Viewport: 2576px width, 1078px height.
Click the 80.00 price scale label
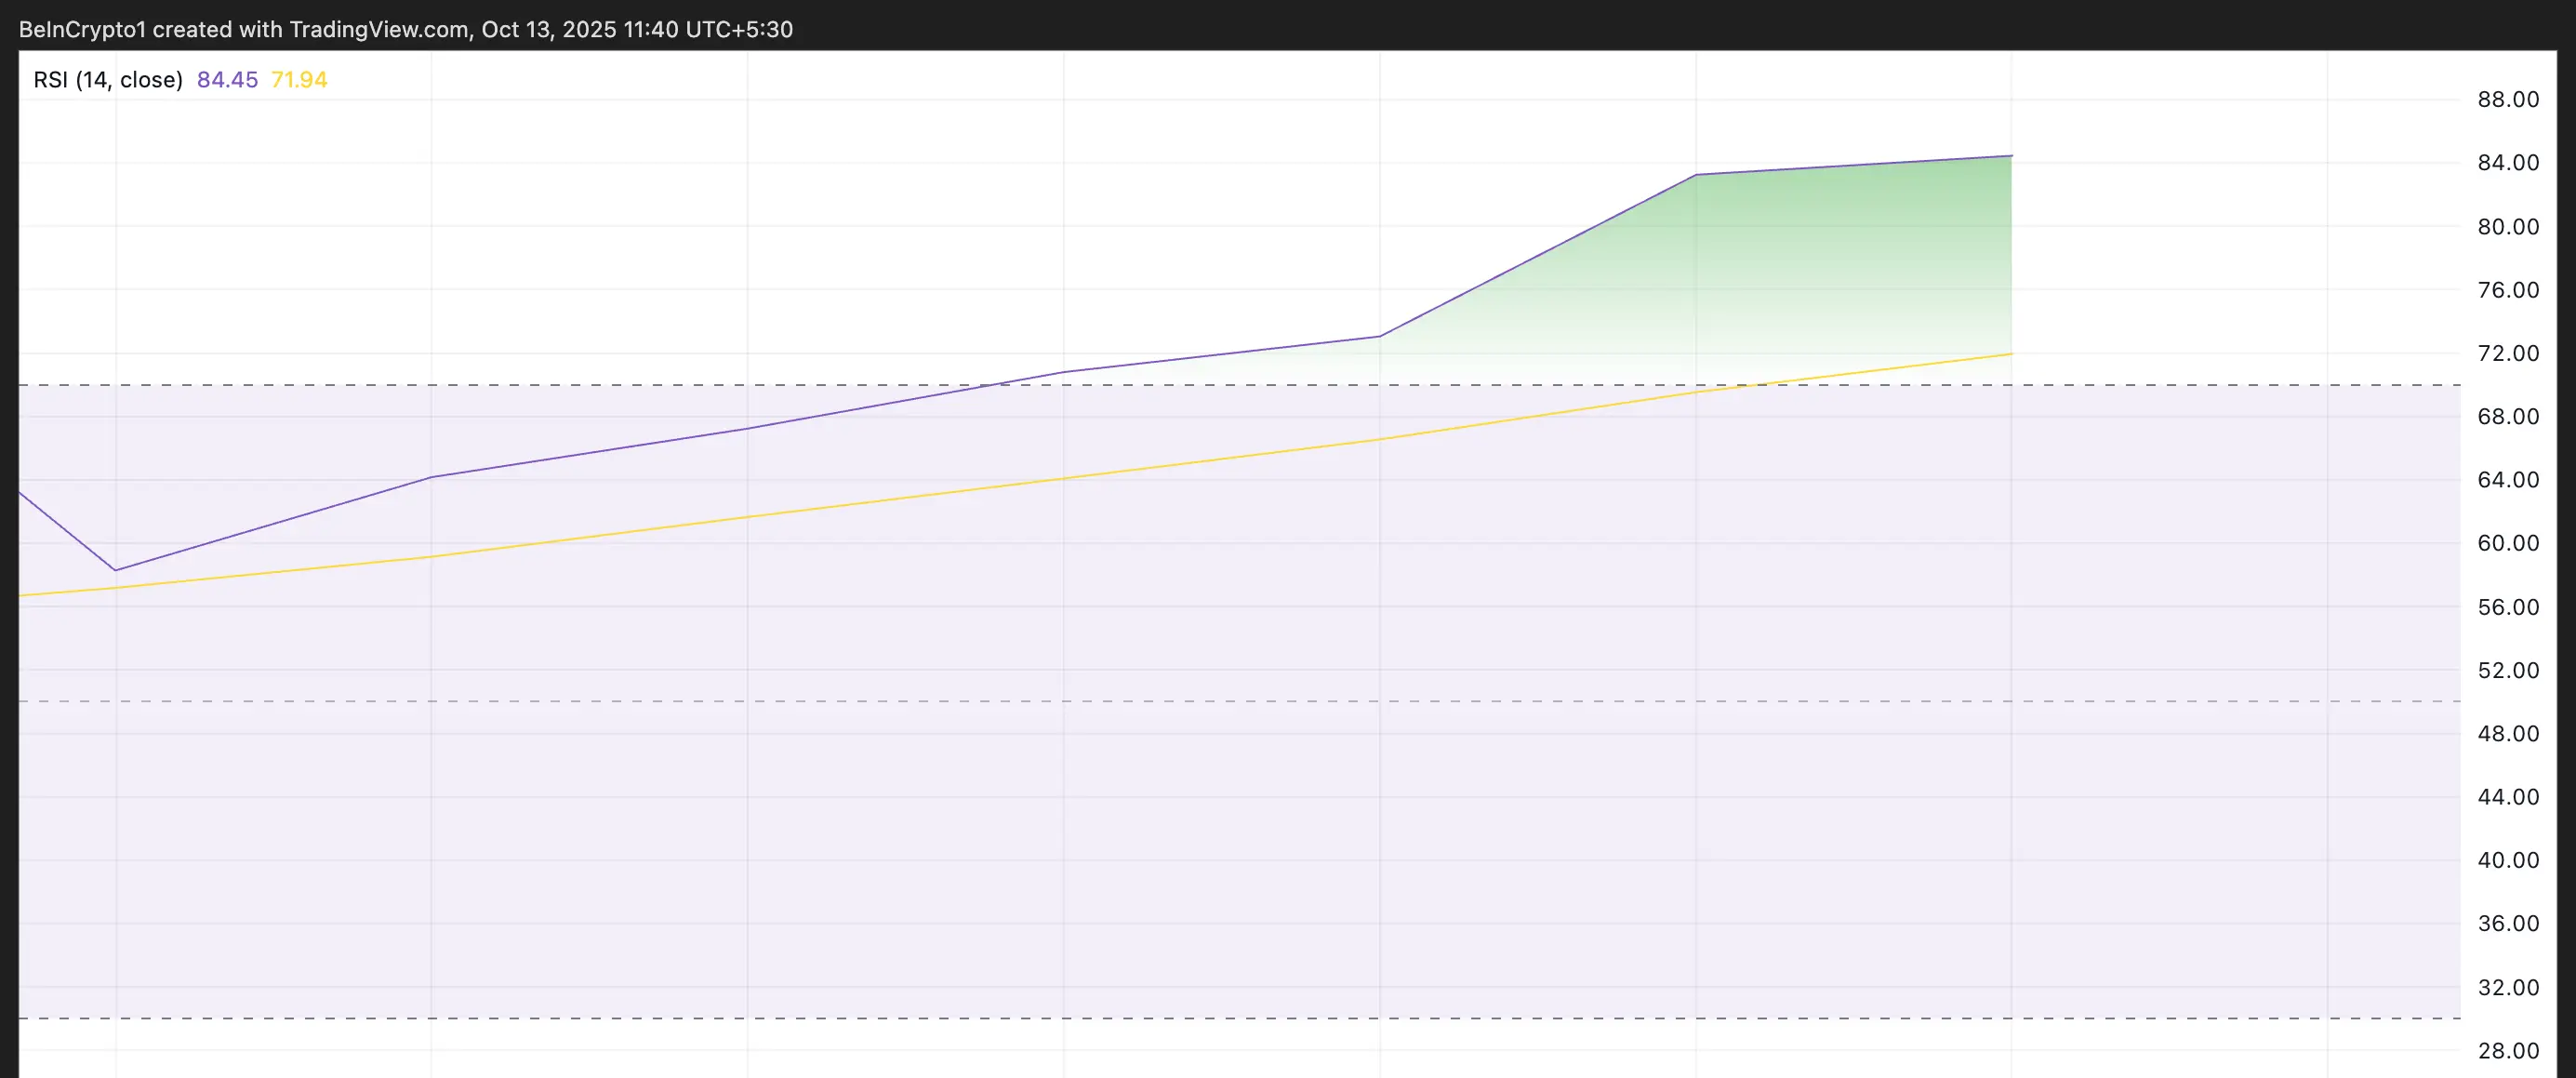(2508, 227)
